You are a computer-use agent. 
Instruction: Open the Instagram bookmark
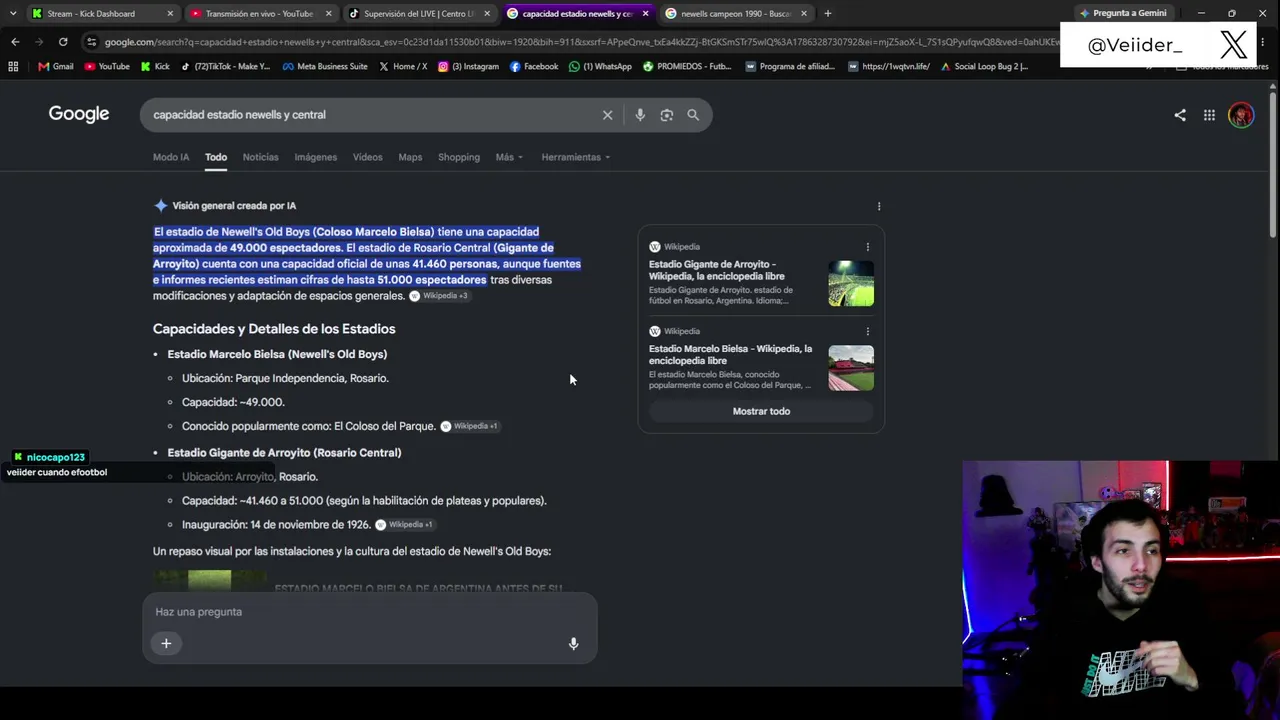coord(468,66)
